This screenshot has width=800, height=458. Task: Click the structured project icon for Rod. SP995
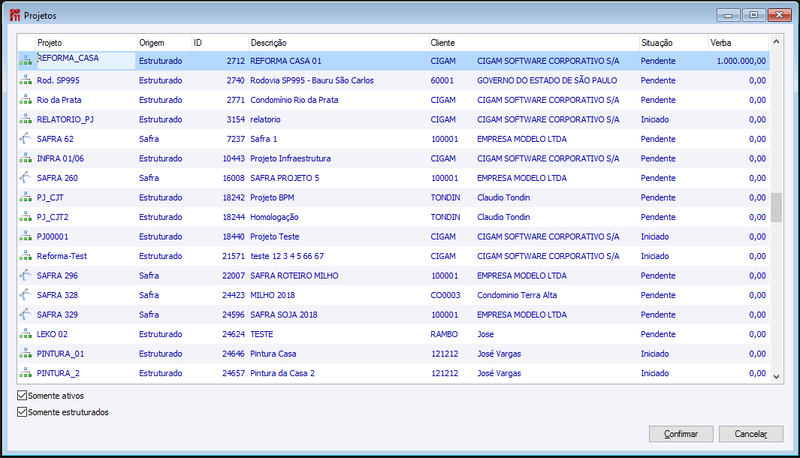point(26,80)
